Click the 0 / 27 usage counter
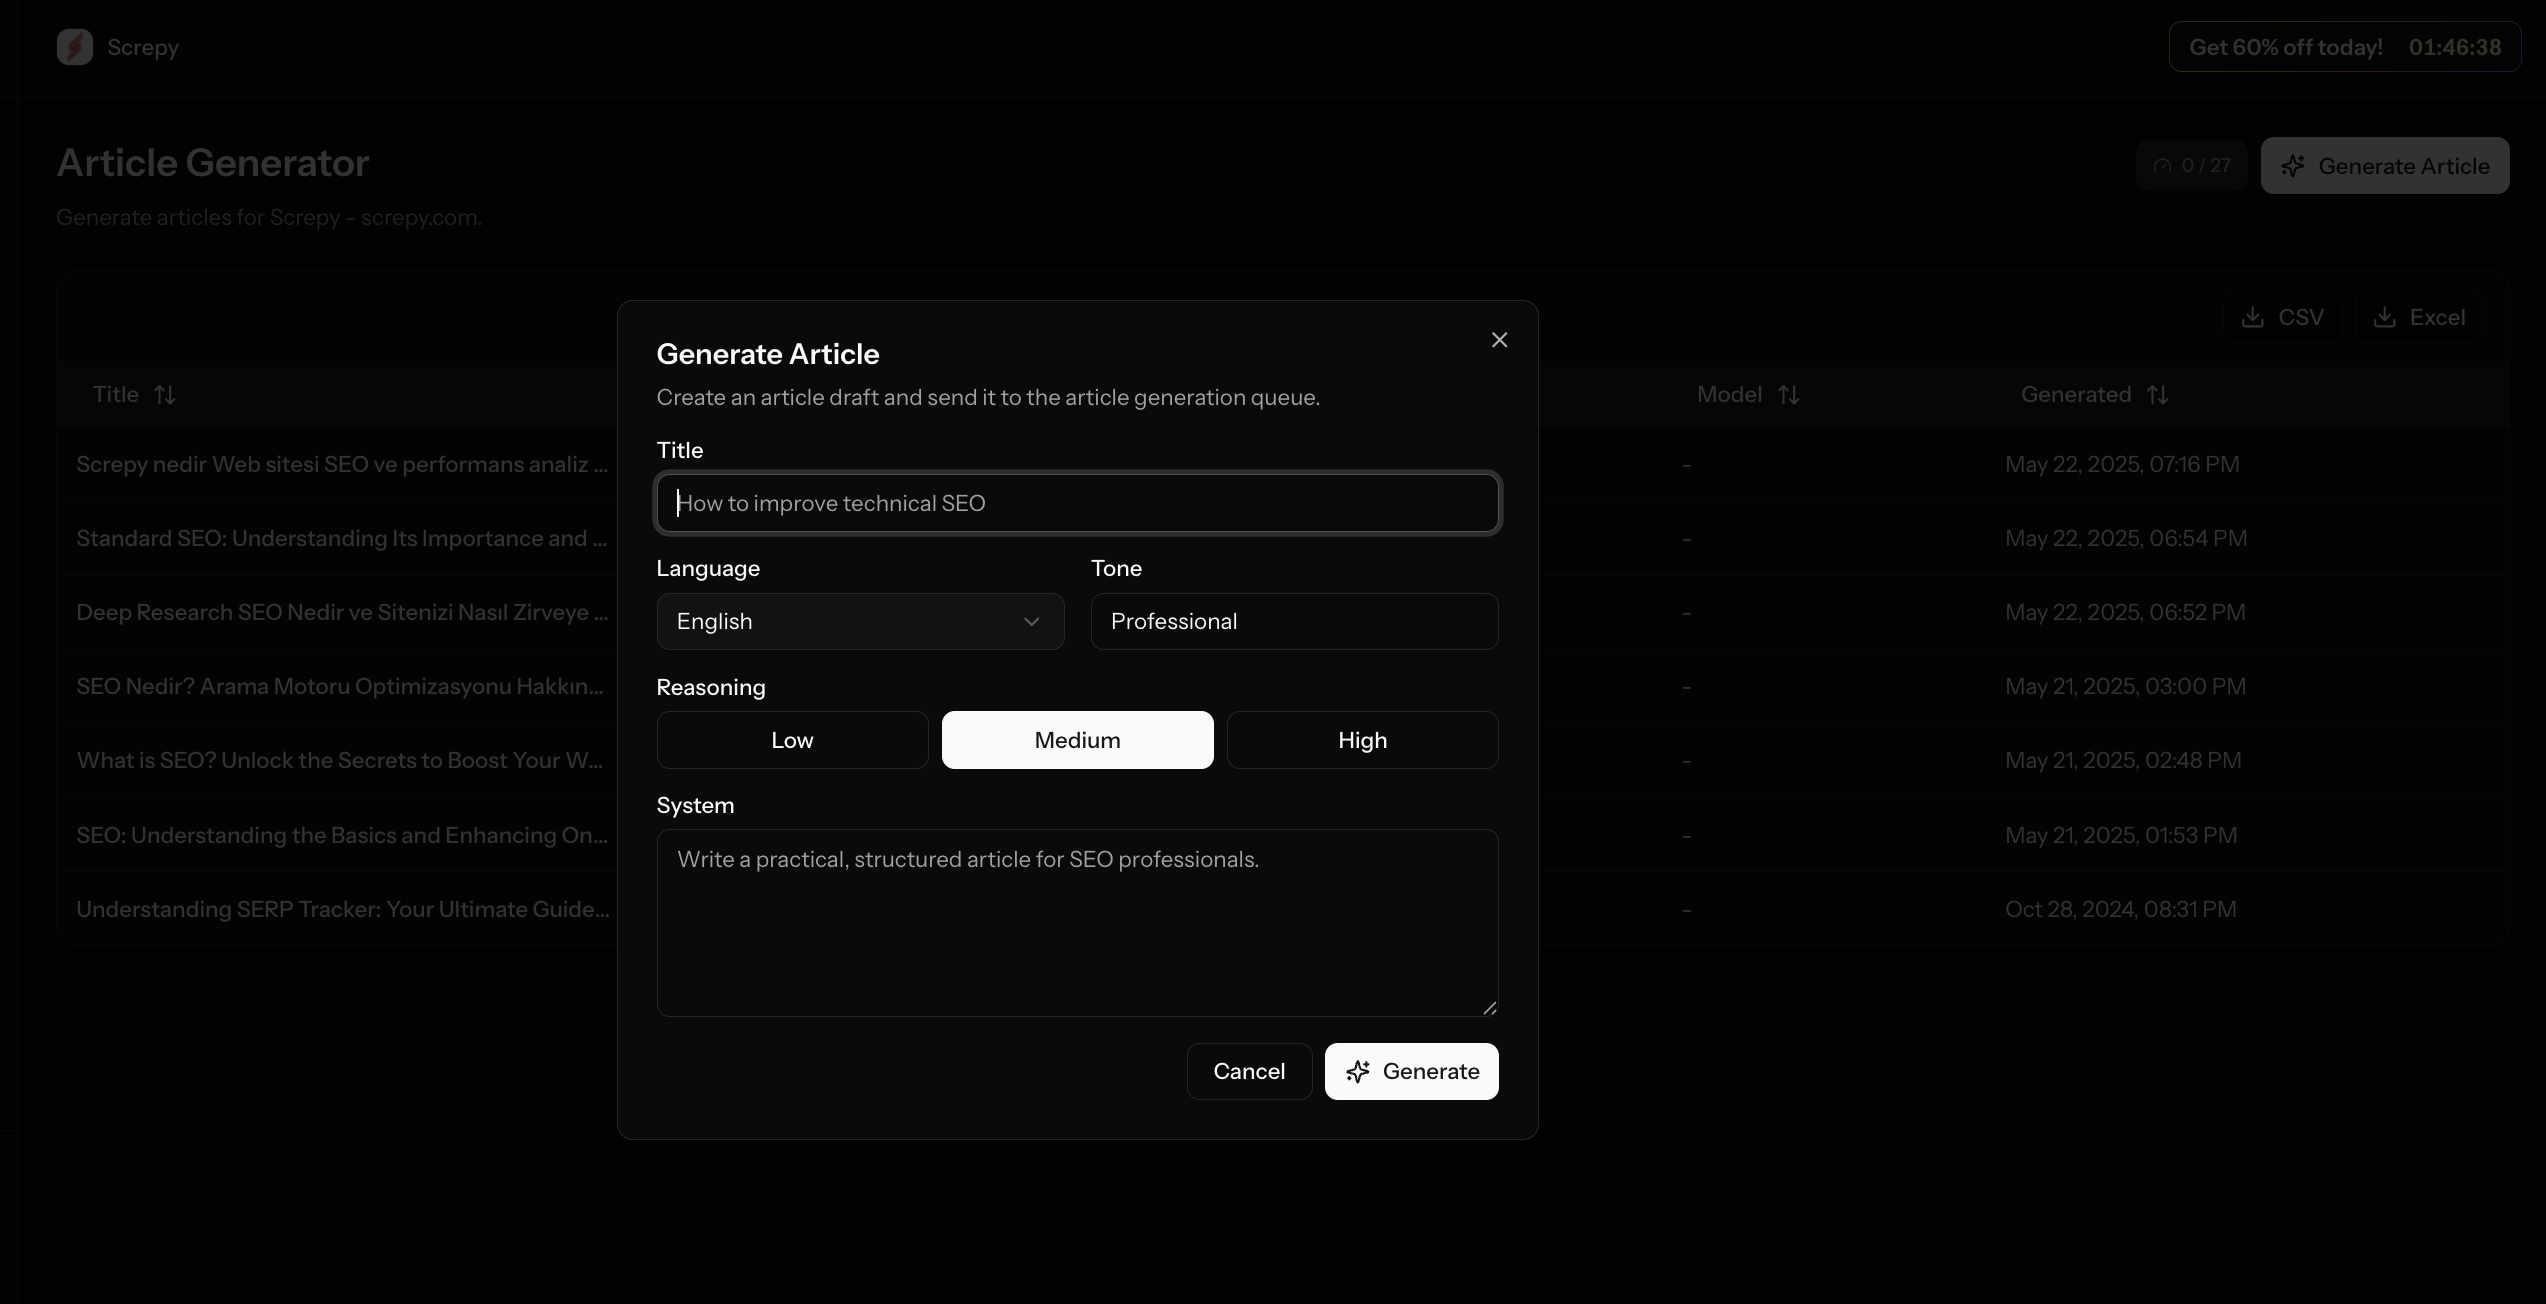This screenshot has width=2546, height=1304. click(x=2191, y=165)
